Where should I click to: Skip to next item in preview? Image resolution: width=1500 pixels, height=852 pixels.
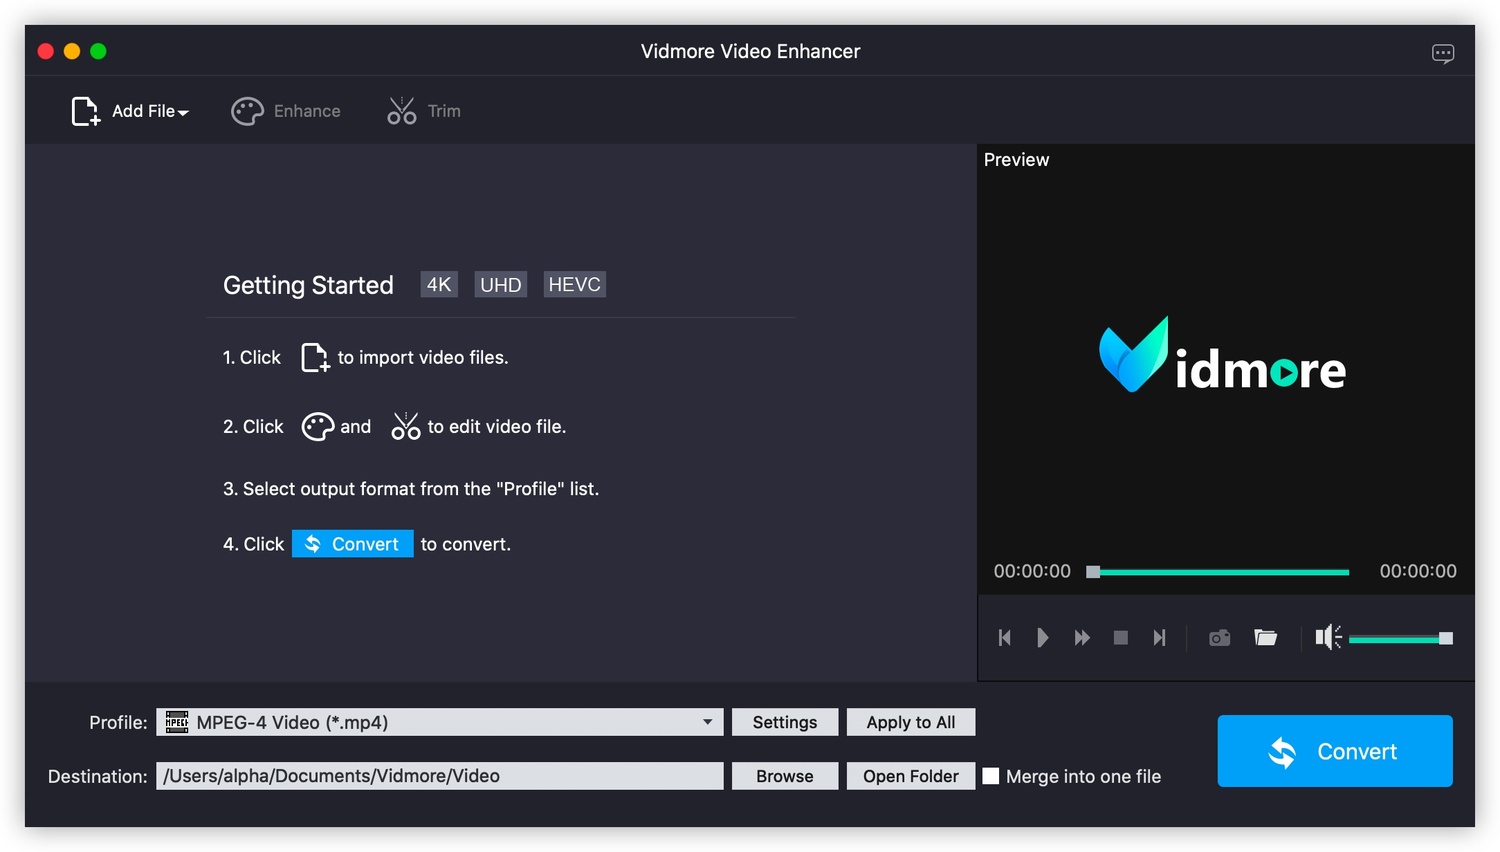pyautogui.click(x=1159, y=638)
